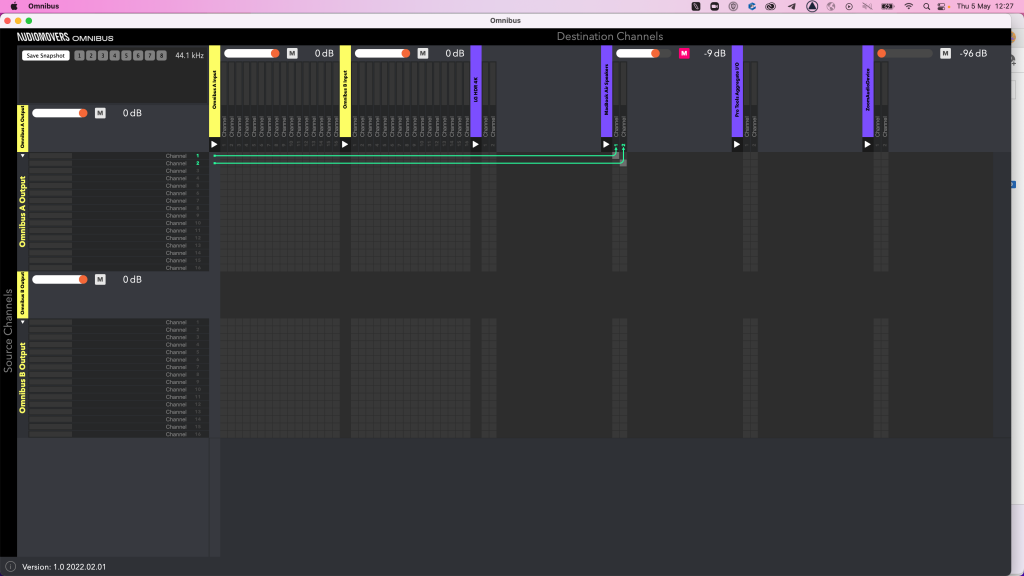This screenshot has width=1024, height=576.
Task: Unmute the MacBook Air Speakers destination
Action: (x=684, y=54)
